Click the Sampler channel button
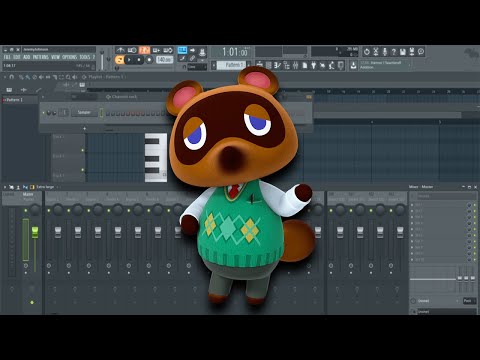Image resolution: width=480 pixels, height=360 pixels. [x=84, y=113]
